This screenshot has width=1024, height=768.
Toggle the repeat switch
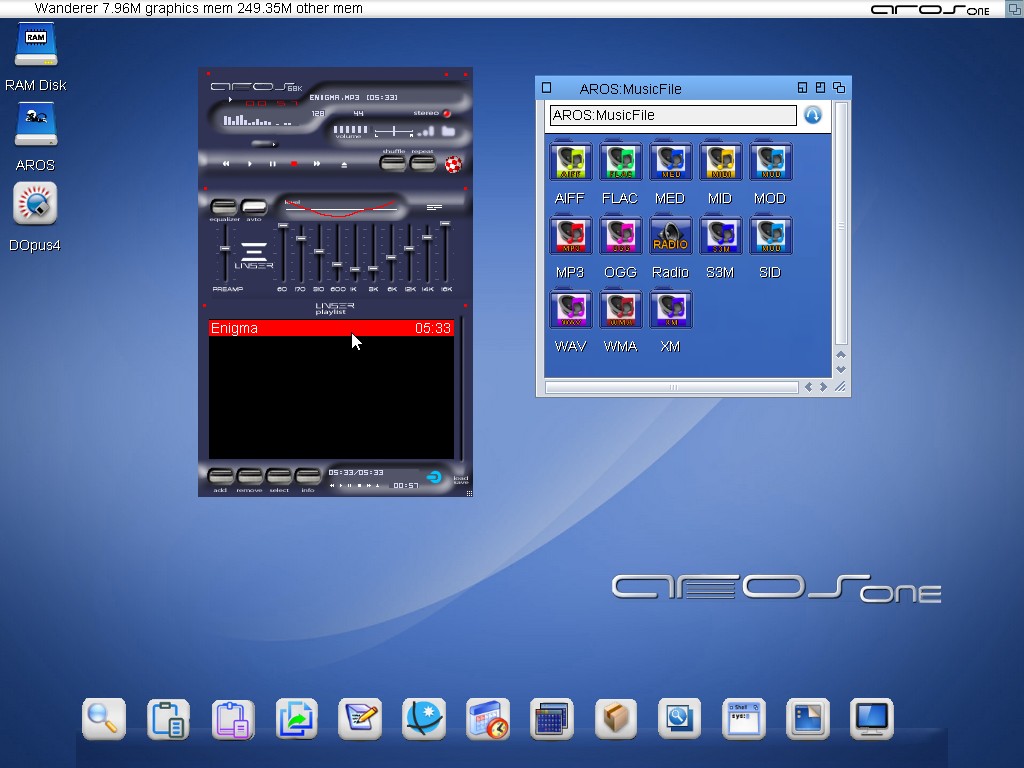tap(423, 162)
